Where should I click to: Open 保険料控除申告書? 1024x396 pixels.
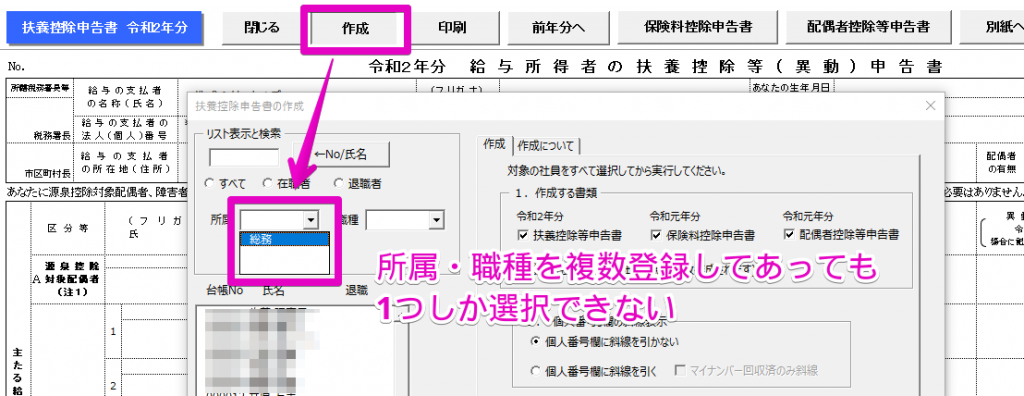pos(697,28)
